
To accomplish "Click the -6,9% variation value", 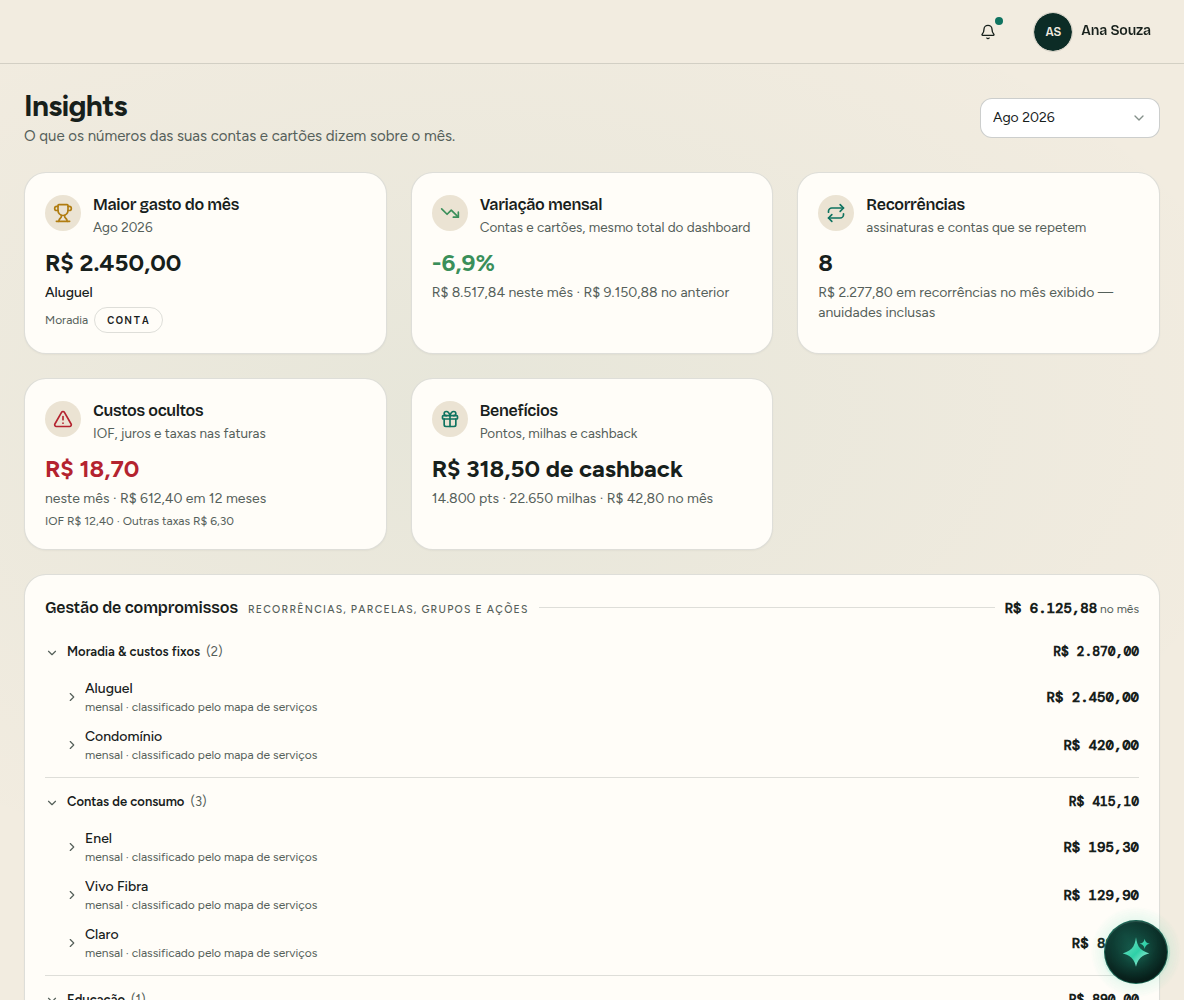I will point(463,263).
